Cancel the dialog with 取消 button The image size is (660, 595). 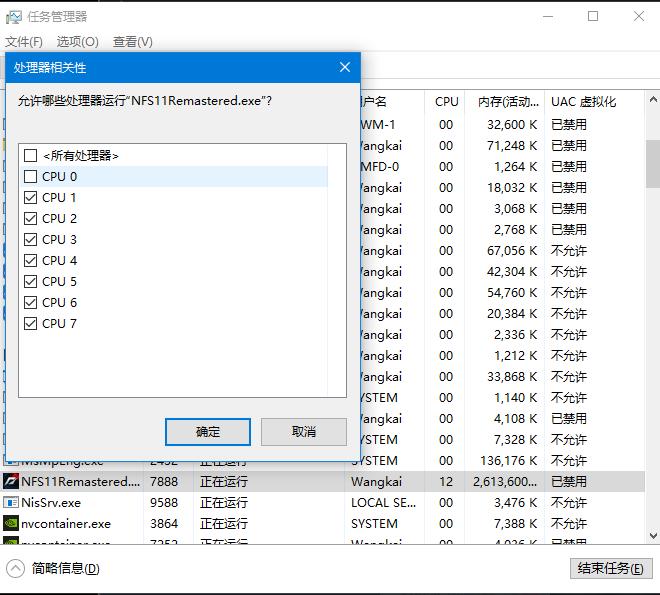tap(304, 432)
